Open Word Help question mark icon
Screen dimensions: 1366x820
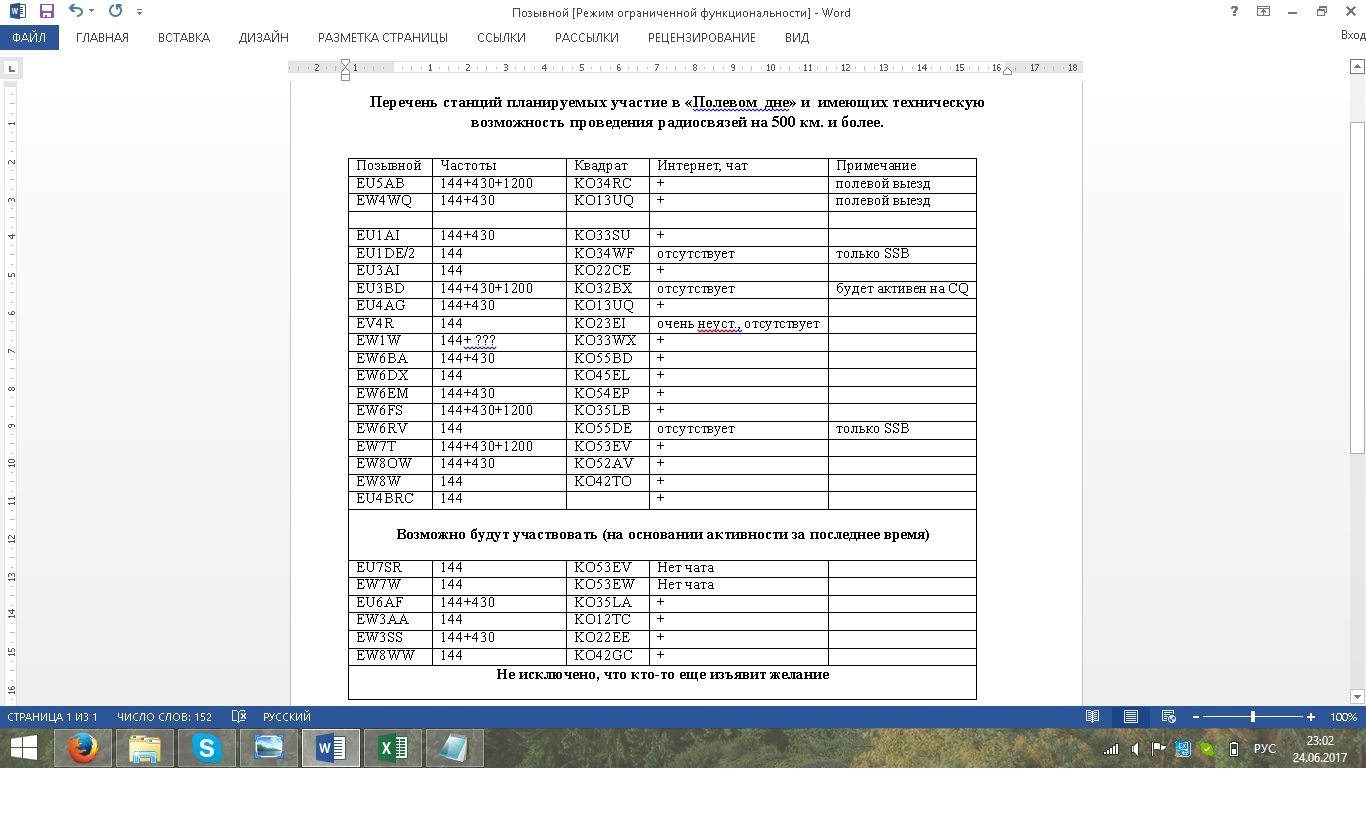[x=1234, y=11]
